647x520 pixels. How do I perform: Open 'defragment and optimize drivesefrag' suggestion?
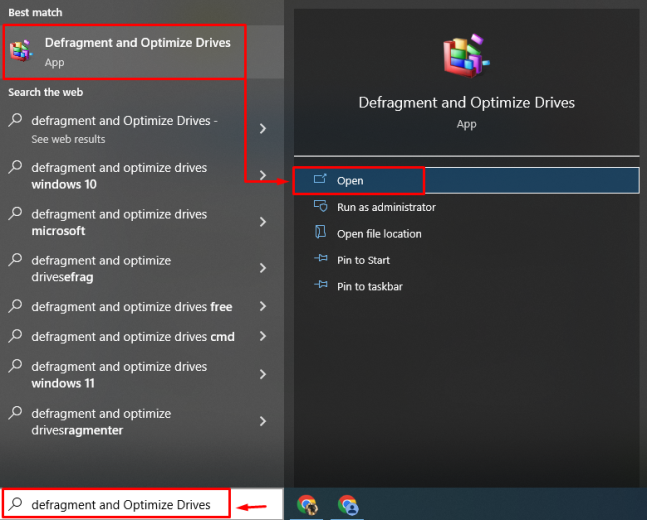click(x=142, y=269)
